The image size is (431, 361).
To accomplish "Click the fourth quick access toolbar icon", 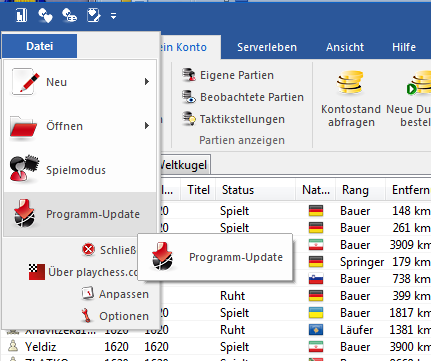I will [93, 15].
